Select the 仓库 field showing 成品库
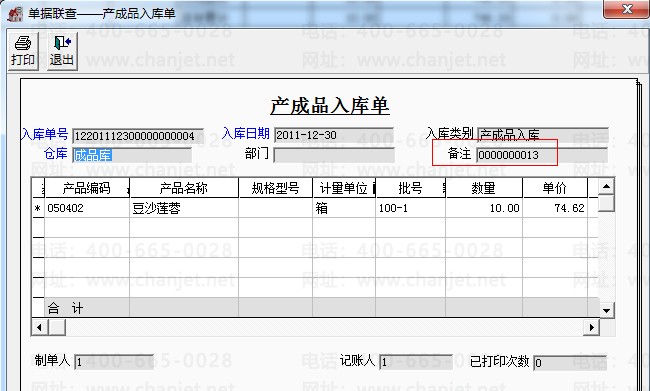650x391 pixels. pos(132,155)
